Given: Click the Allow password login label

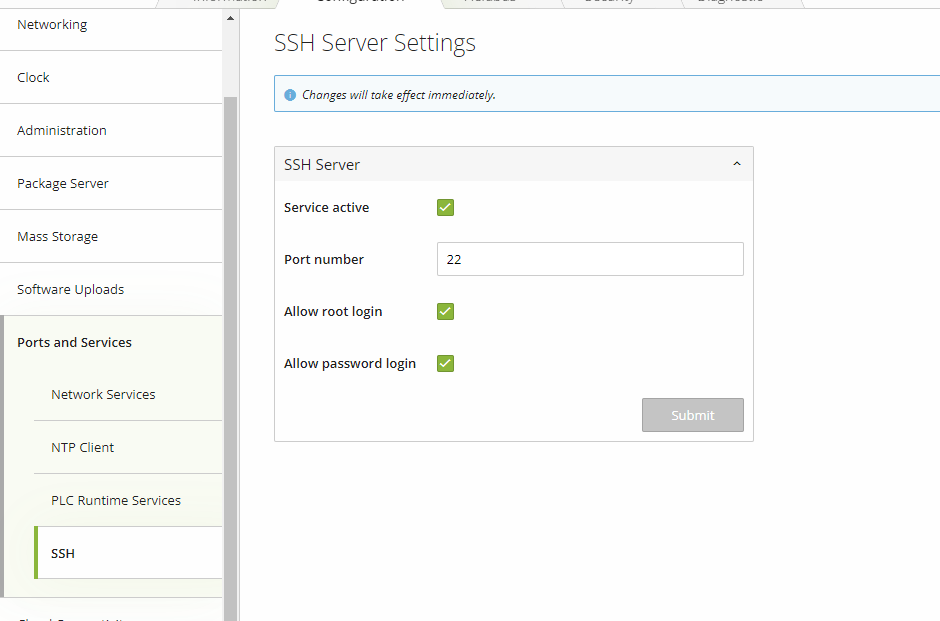Looking at the screenshot, I should [x=350, y=364].
